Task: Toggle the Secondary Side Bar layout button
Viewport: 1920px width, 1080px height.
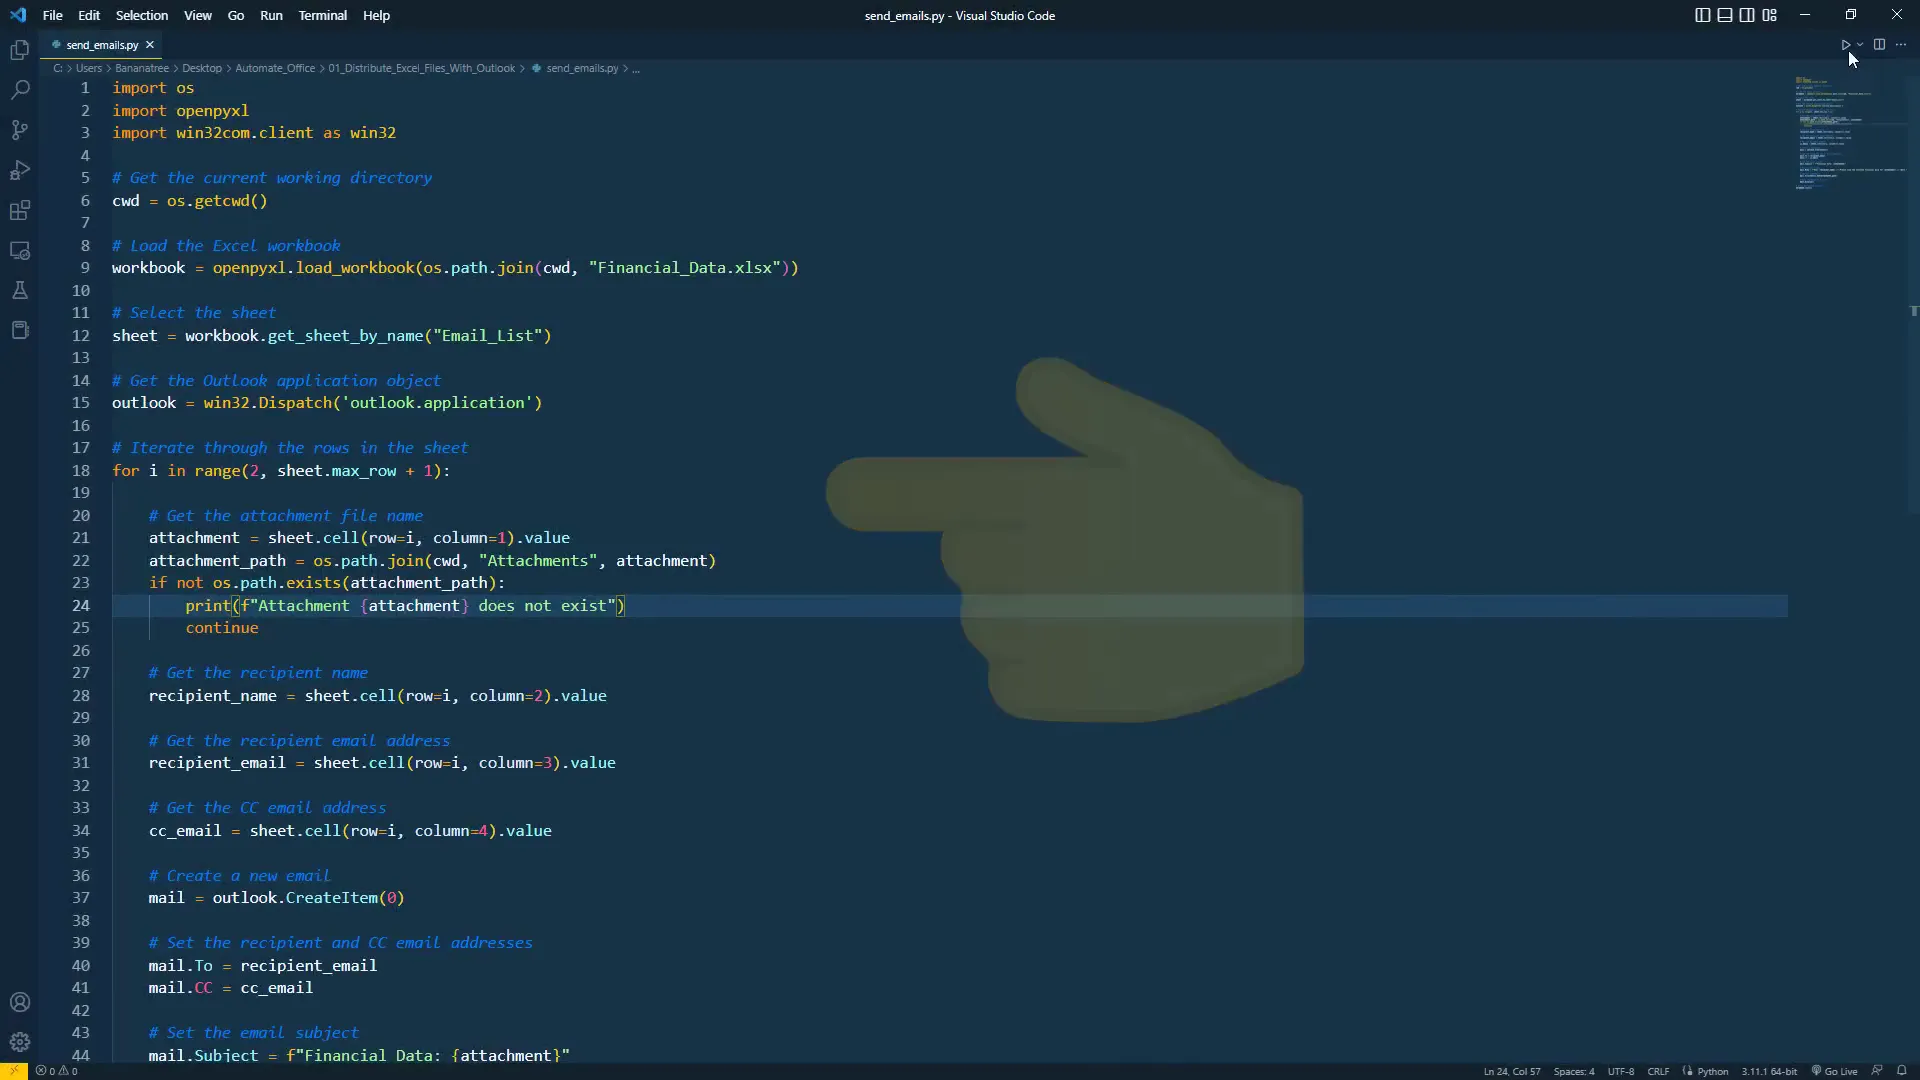Action: coord(1747,15)
